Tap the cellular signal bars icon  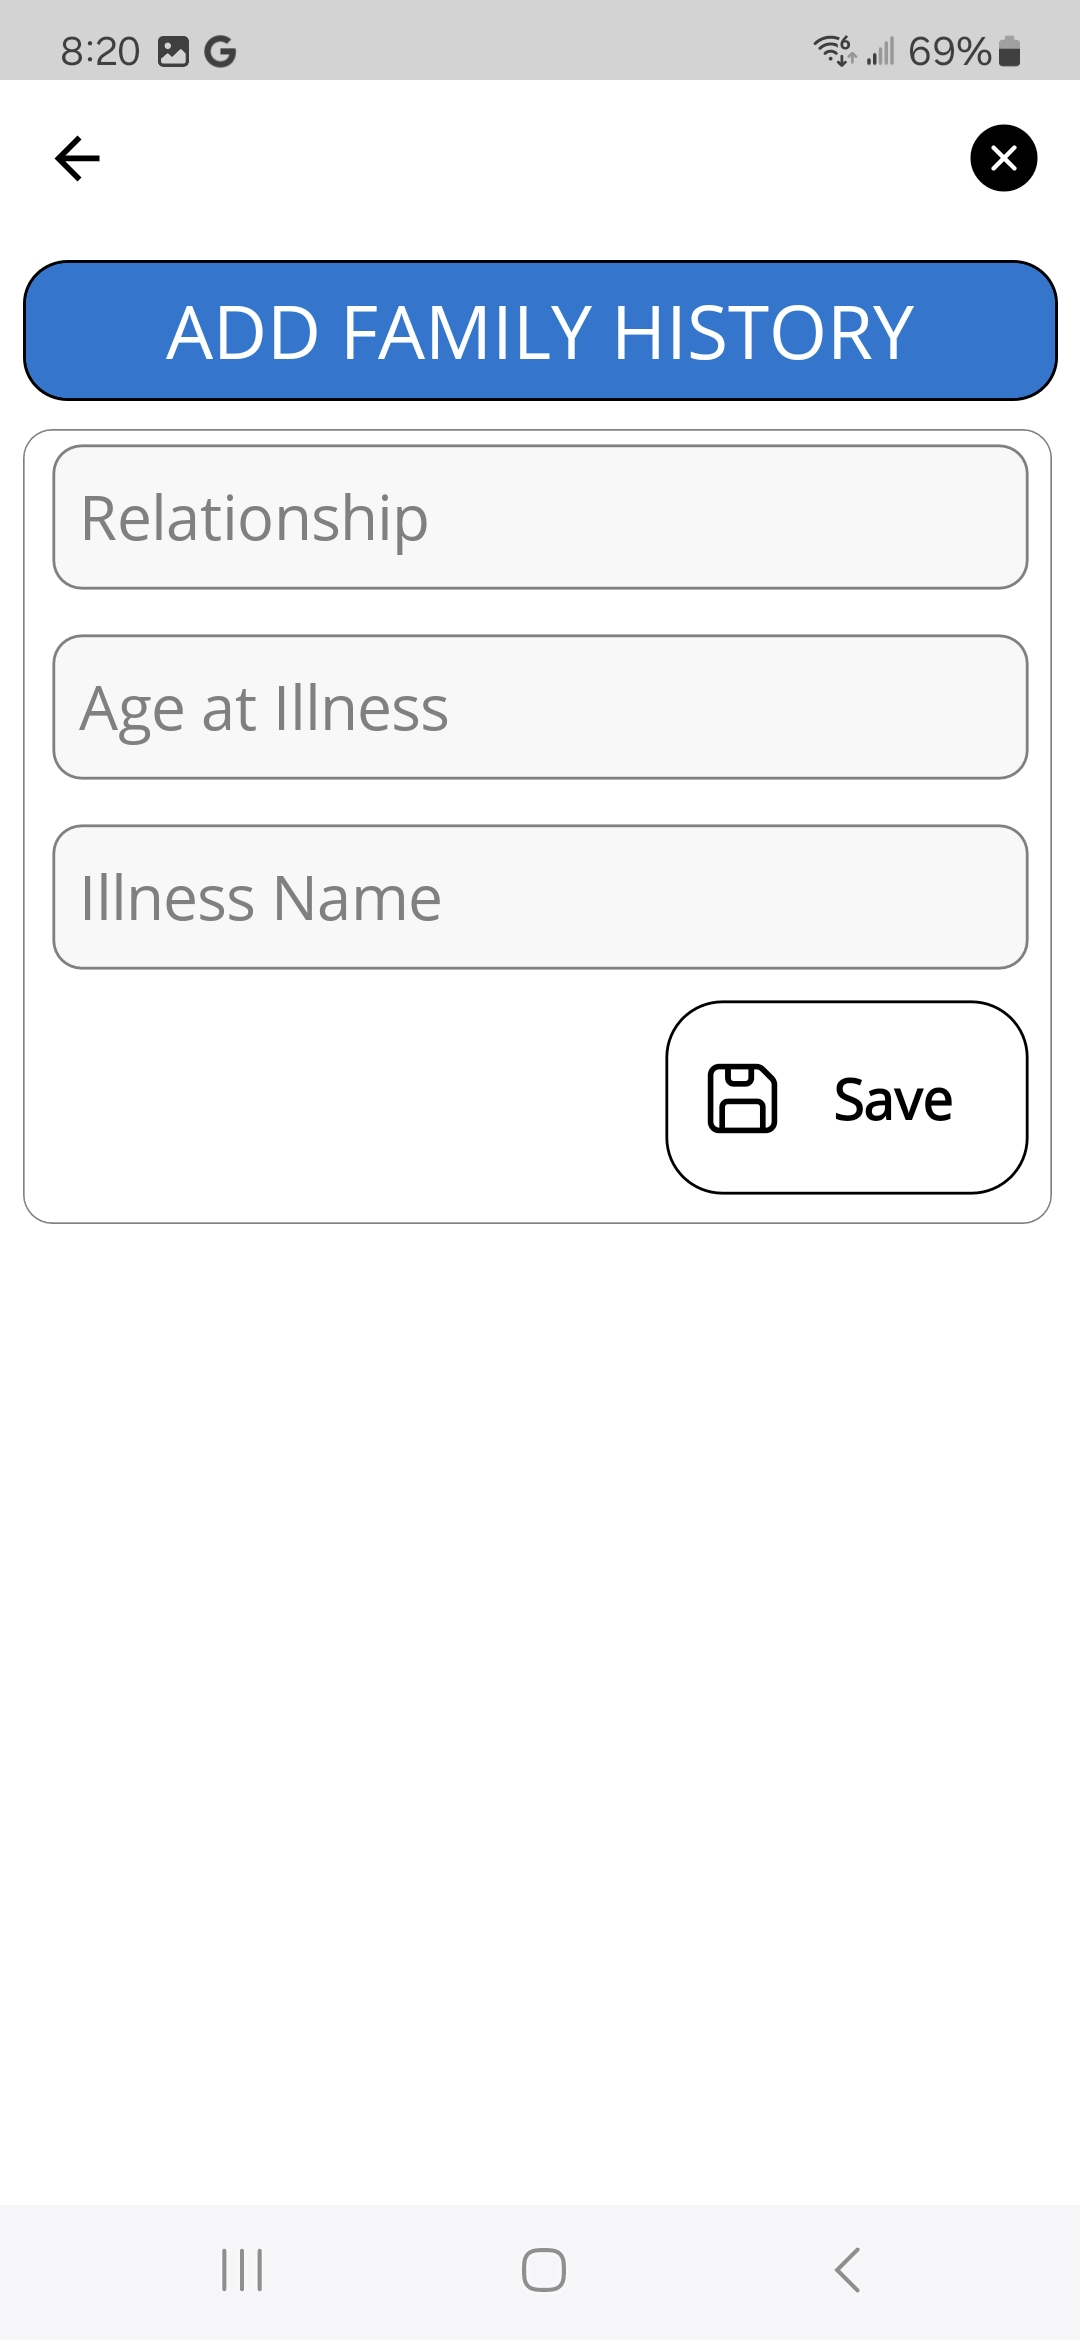pyautogui.click(x=880, y=51)
